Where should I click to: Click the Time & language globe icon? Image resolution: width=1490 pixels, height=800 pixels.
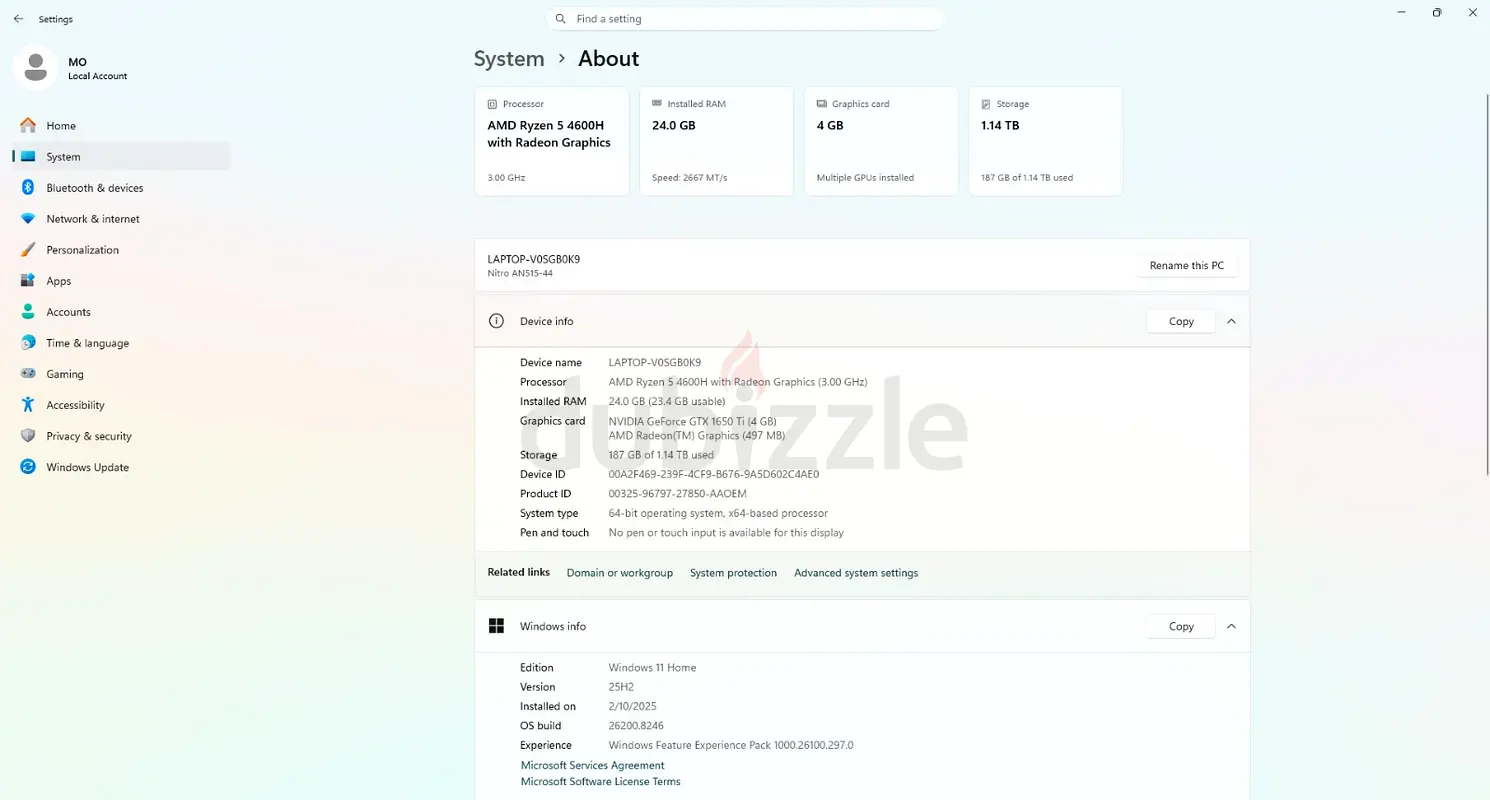28,343
